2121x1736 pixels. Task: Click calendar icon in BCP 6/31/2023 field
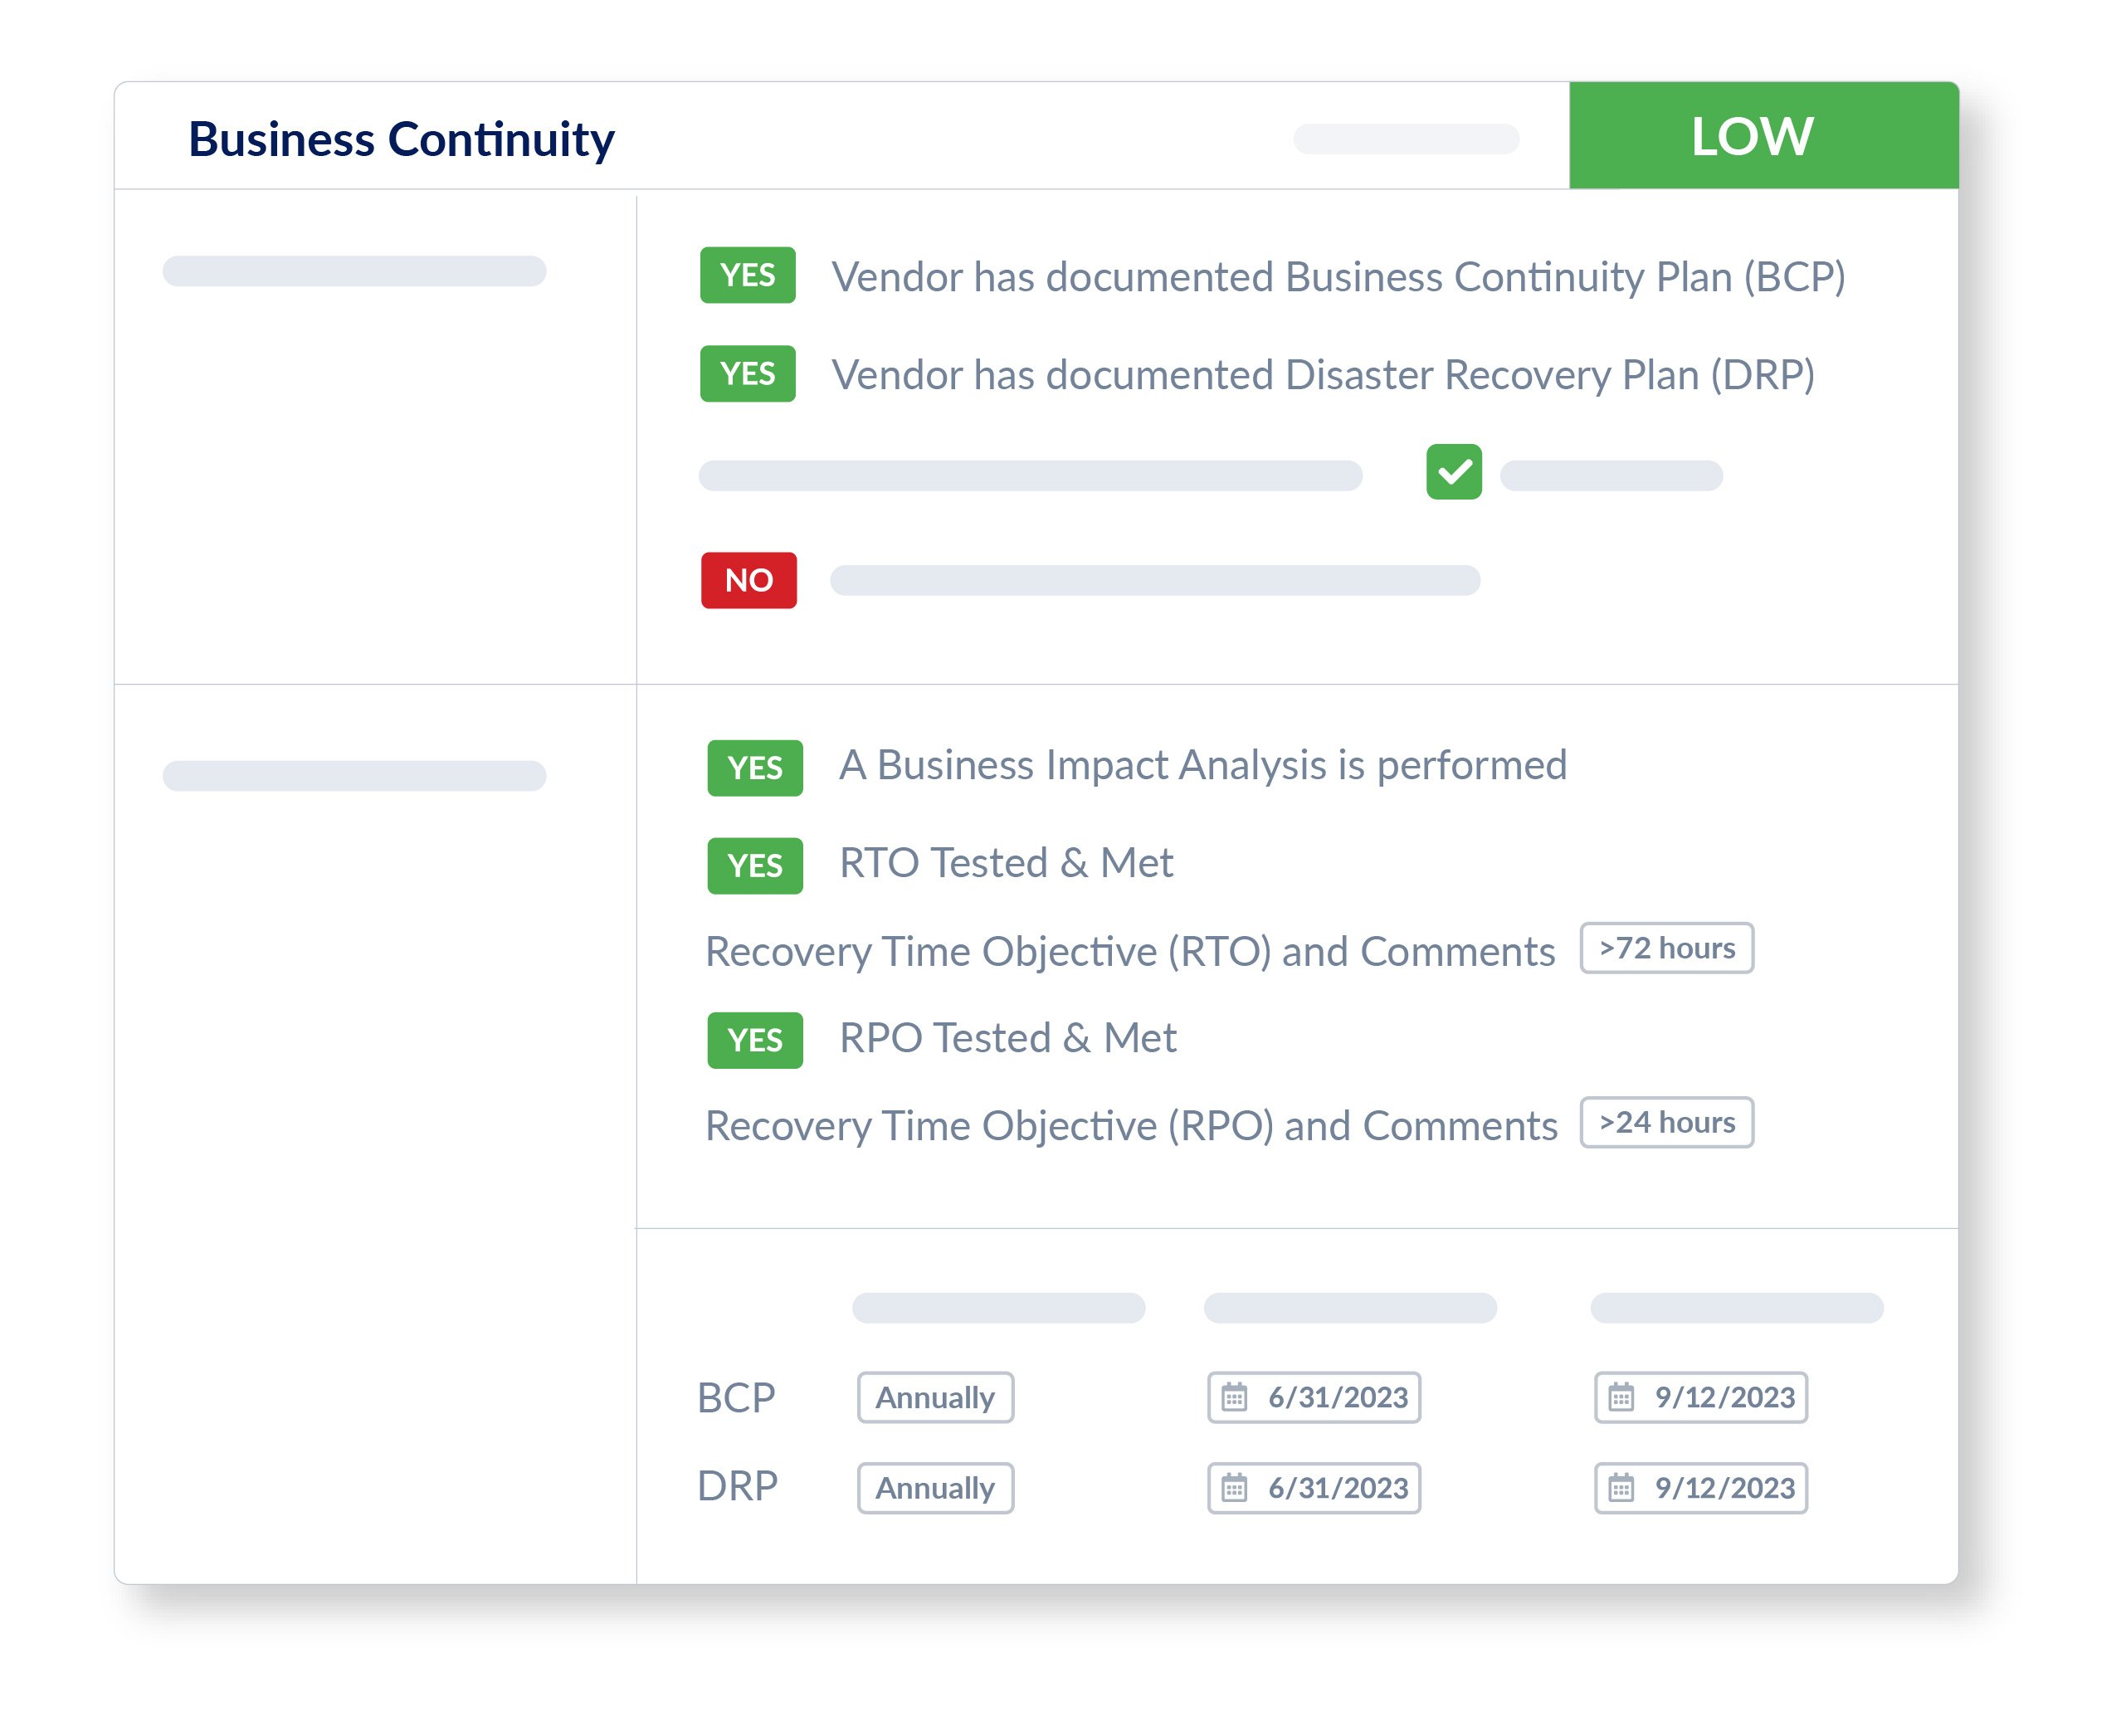coord(1234,1397)
